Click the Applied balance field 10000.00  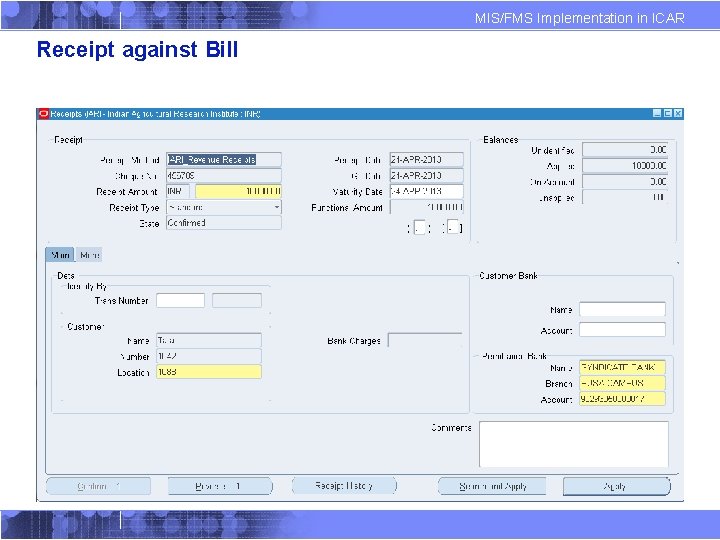(x=625, y=166)
